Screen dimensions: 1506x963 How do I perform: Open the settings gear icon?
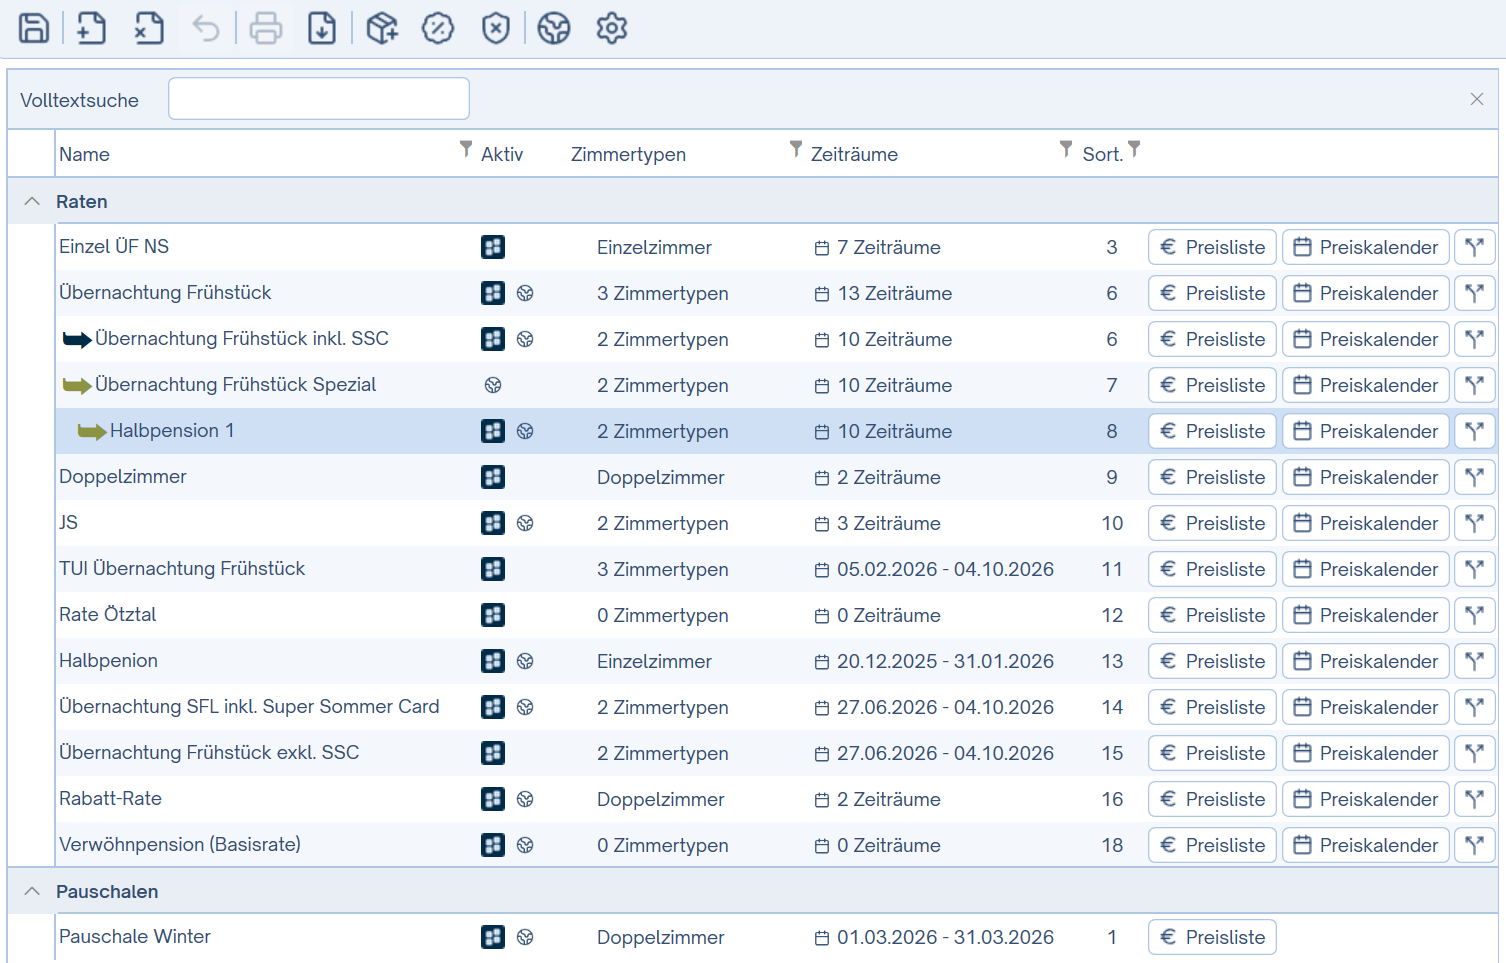coord(612,28)
